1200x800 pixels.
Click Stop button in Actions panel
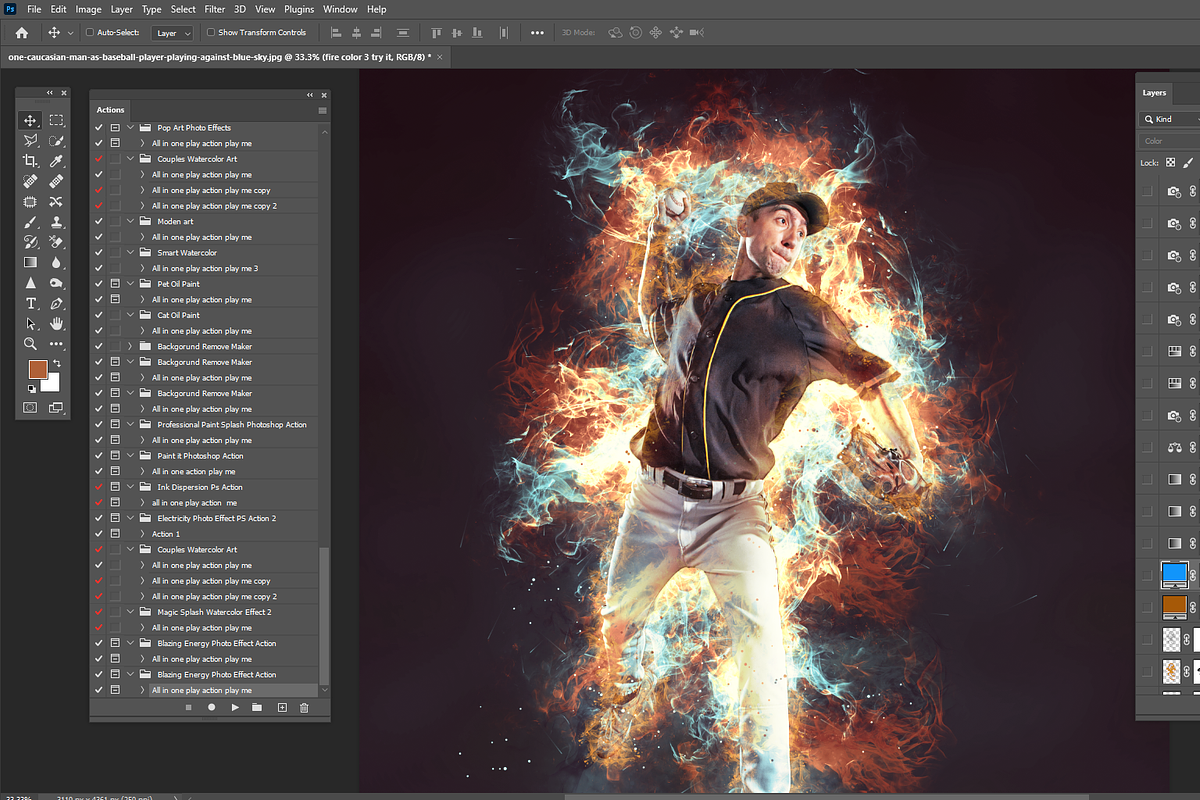pyautogui.click(x=189, y=707)
